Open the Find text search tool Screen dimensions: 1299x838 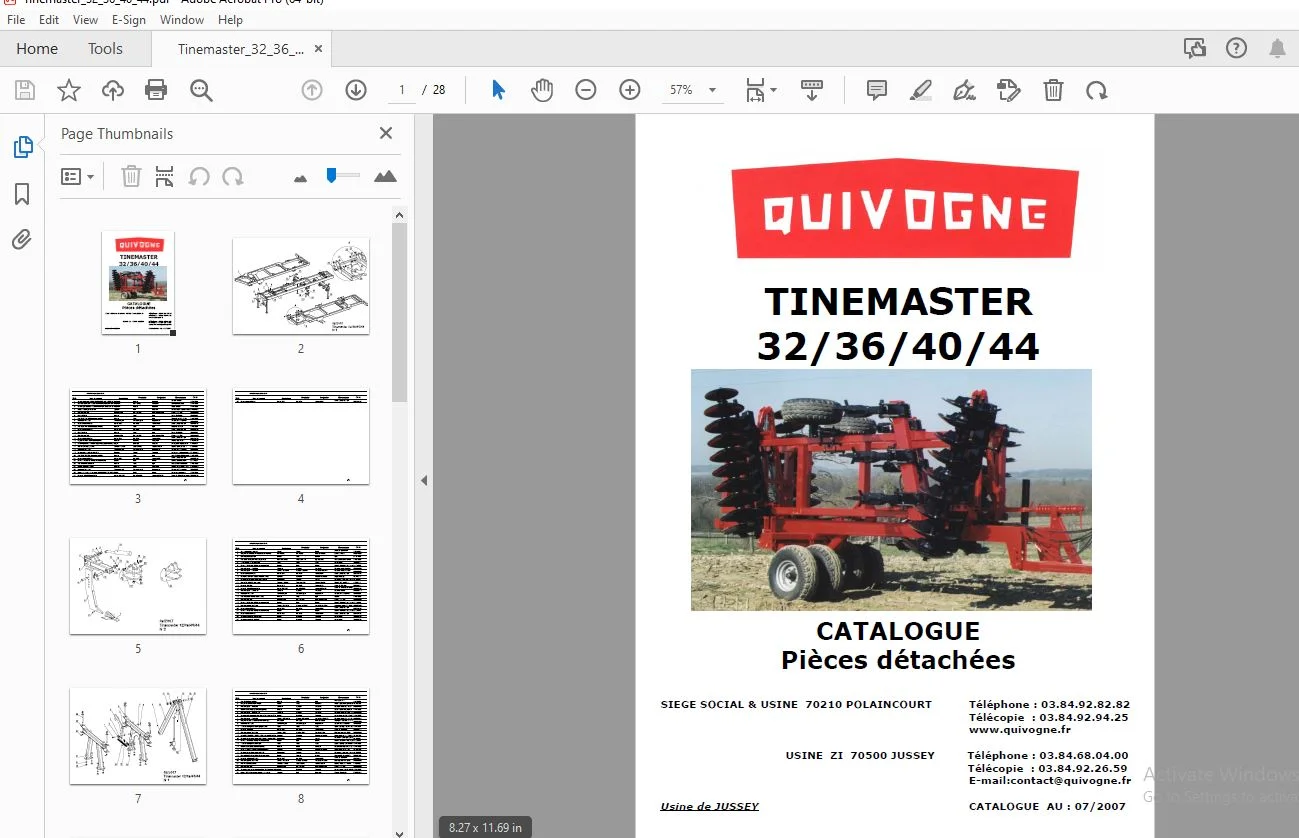click(202, 91)
